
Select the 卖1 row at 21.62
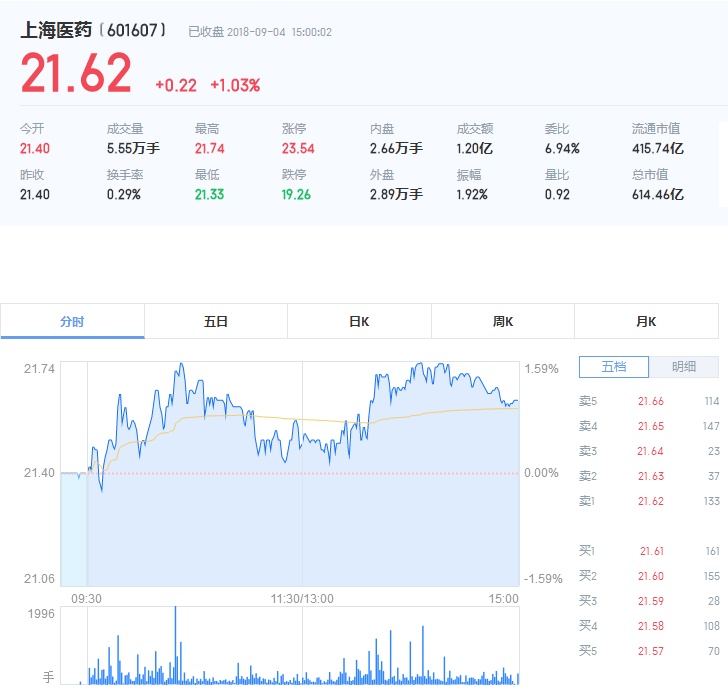click(649, 501)
